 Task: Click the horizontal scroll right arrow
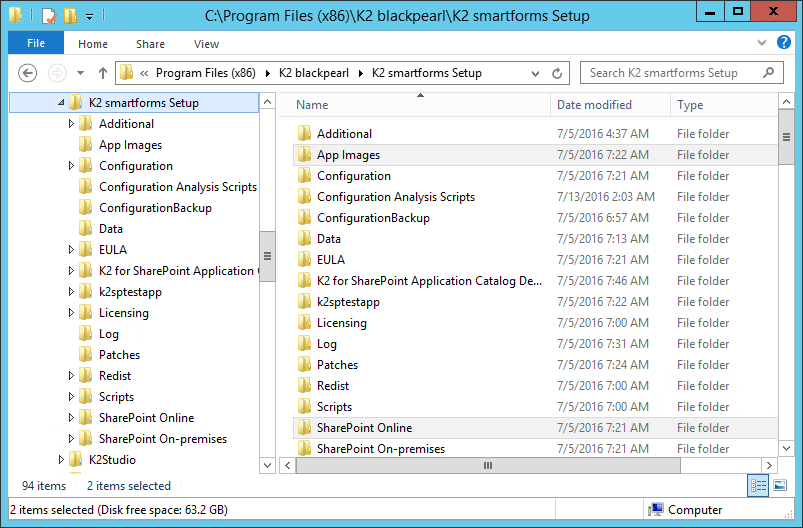(769, 466)
